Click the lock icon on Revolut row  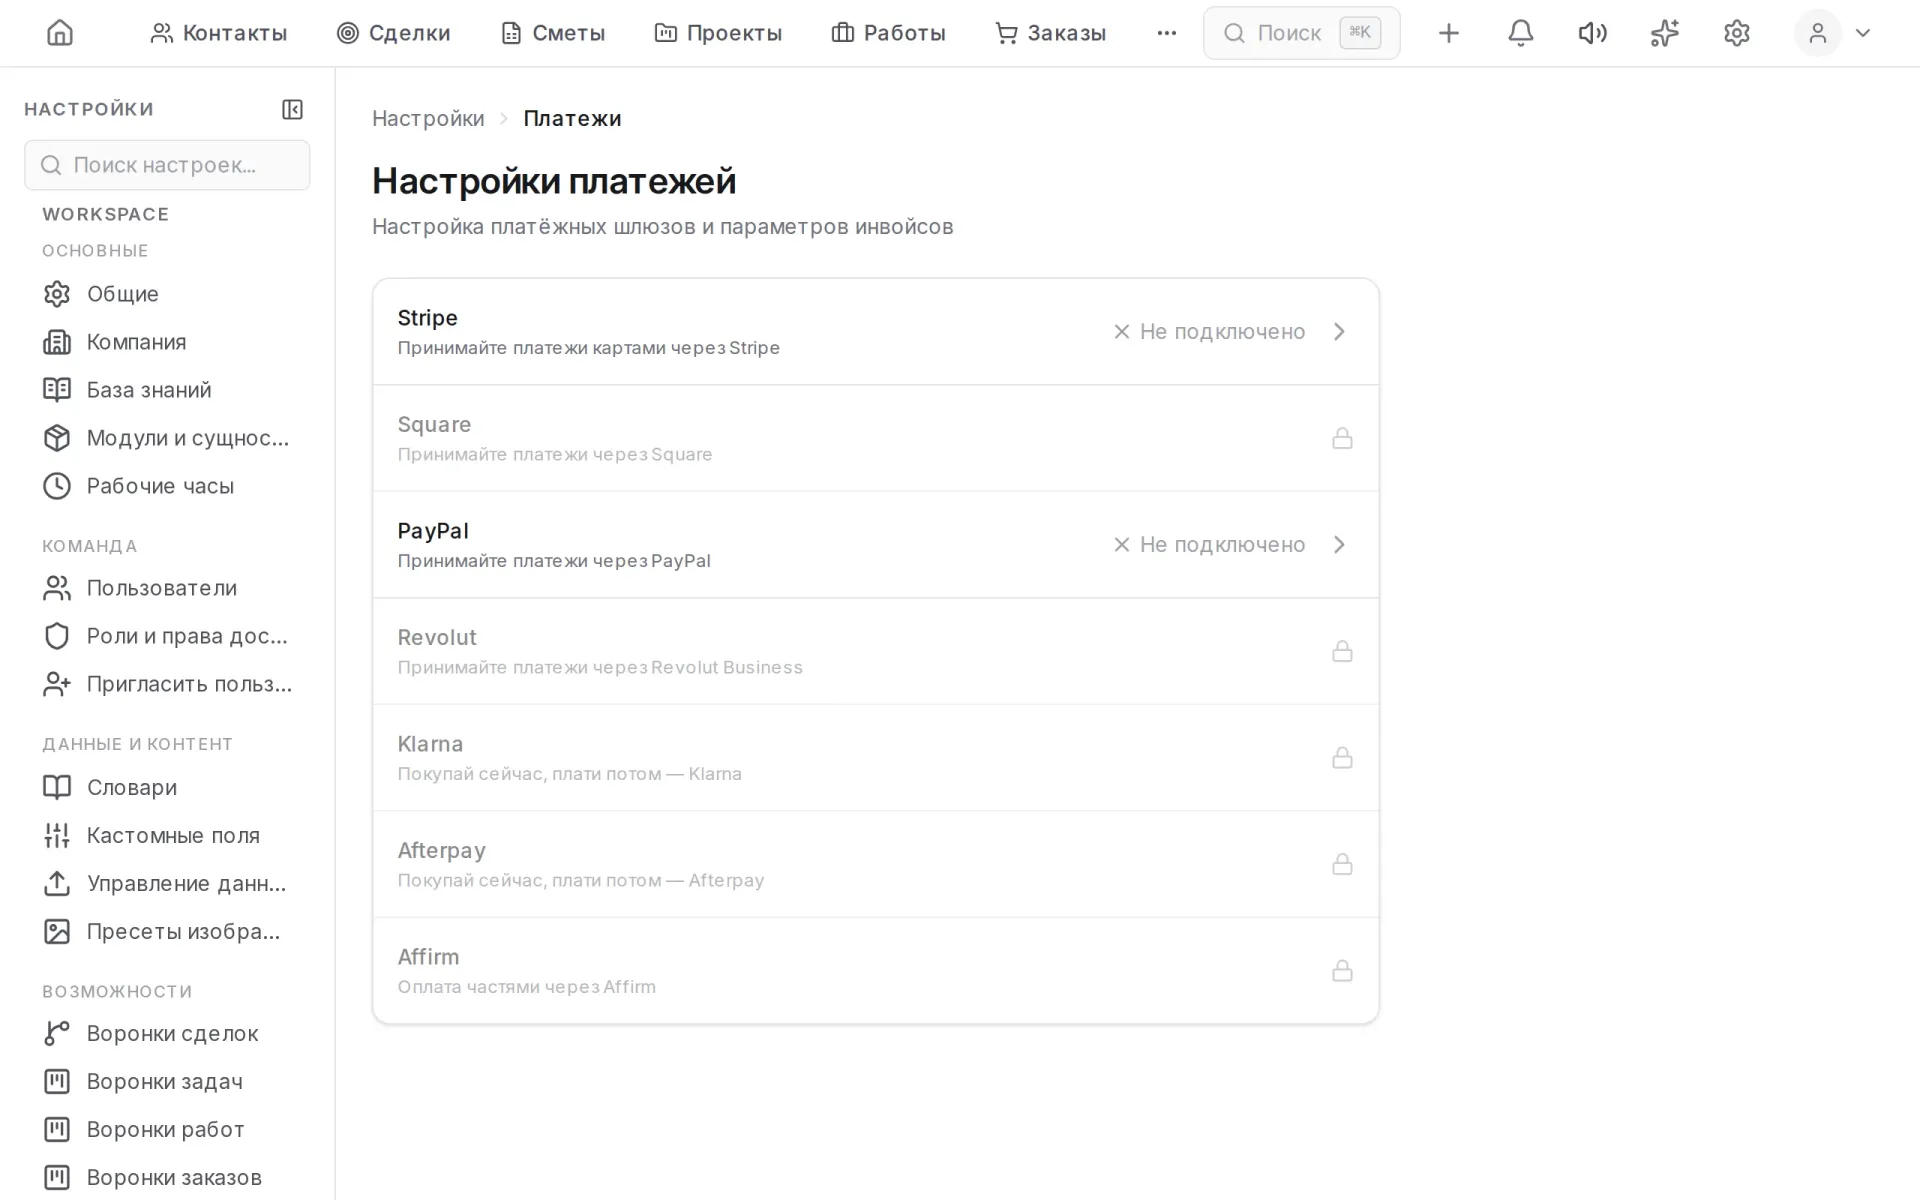click(x=1342, y=651)
